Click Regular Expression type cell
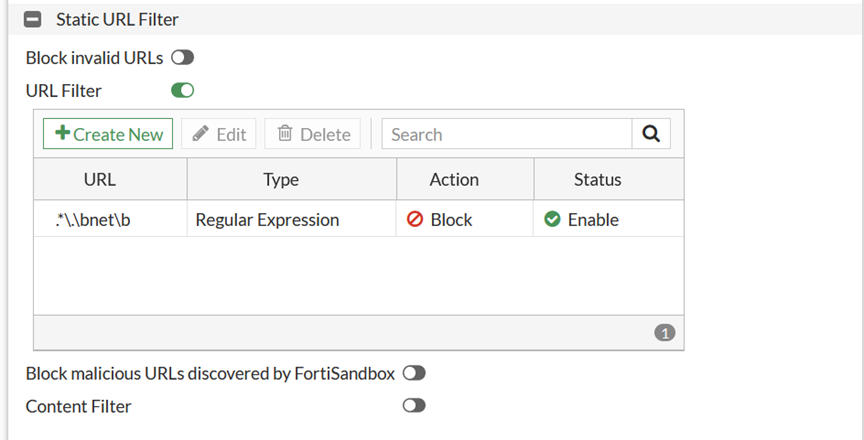This screenshot has height=440, width=864. (x=267, y=219)
